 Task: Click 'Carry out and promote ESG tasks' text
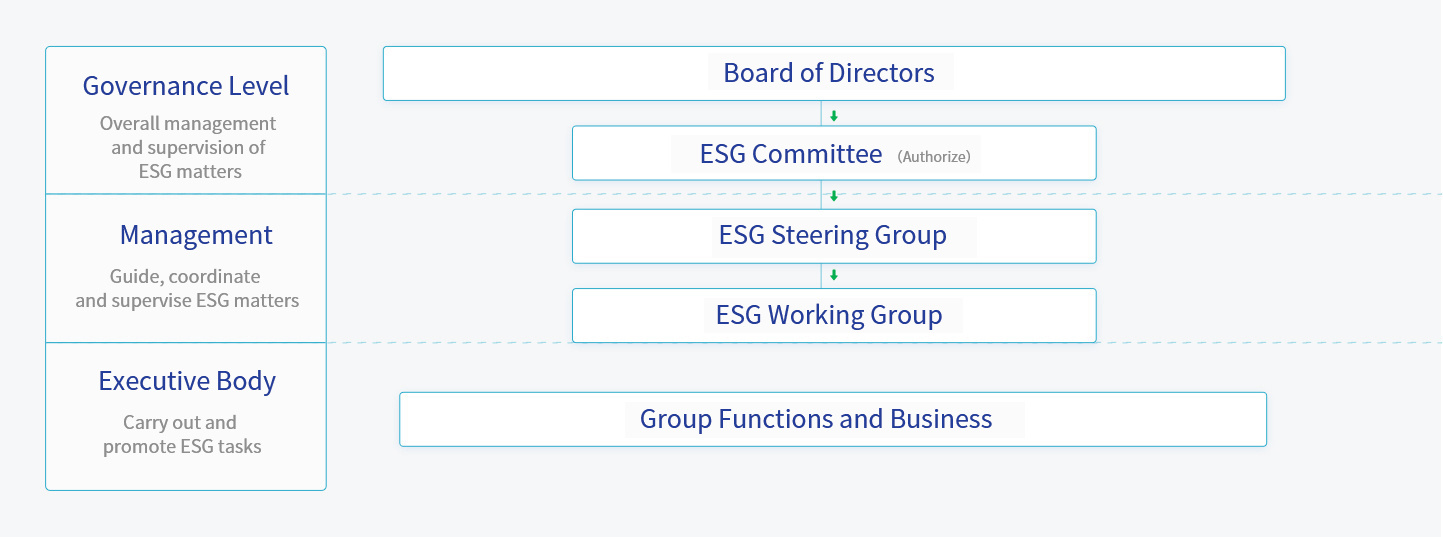182,434
